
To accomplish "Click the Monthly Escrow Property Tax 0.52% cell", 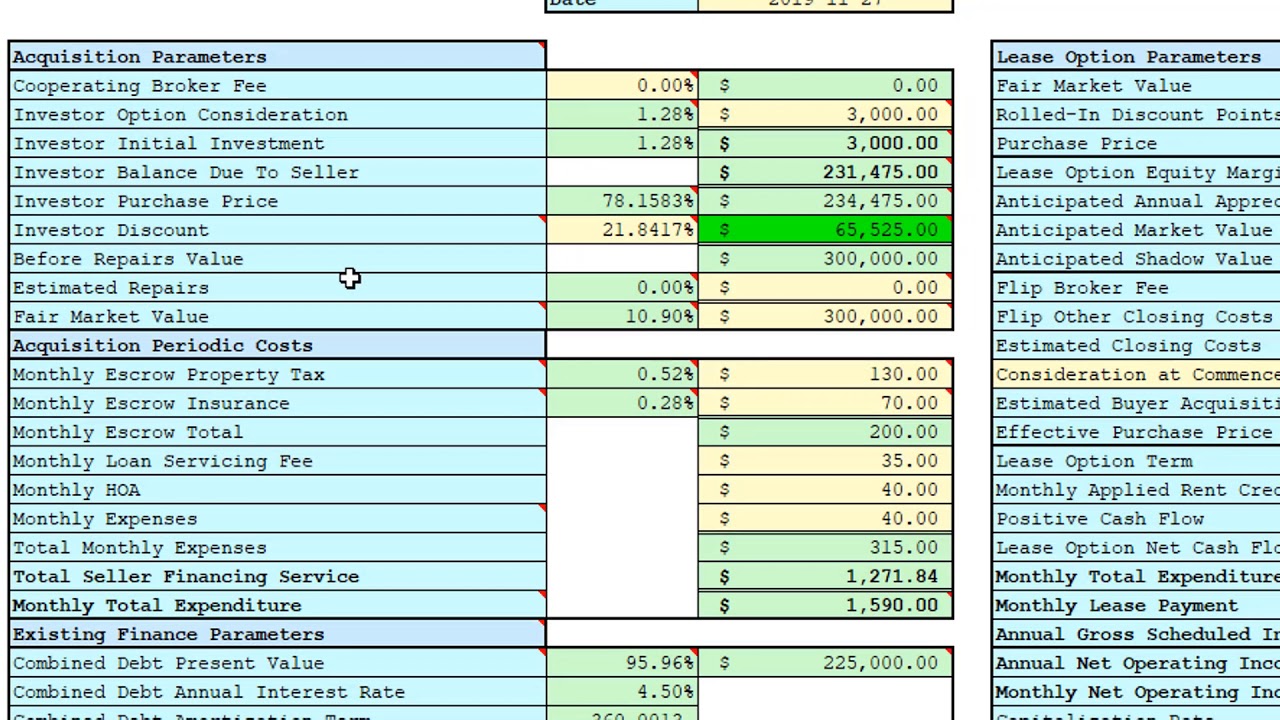I will [x=622, y=374].
